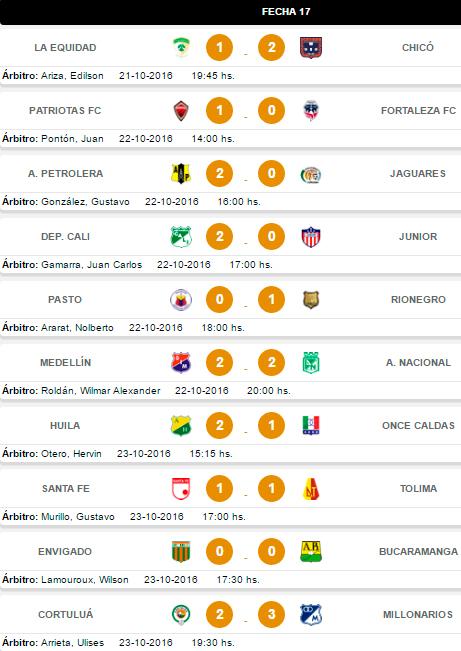The height and width of the screenshot is (651, 461).
Task: Open the Medellín team crest
Action: pos(181,362)
